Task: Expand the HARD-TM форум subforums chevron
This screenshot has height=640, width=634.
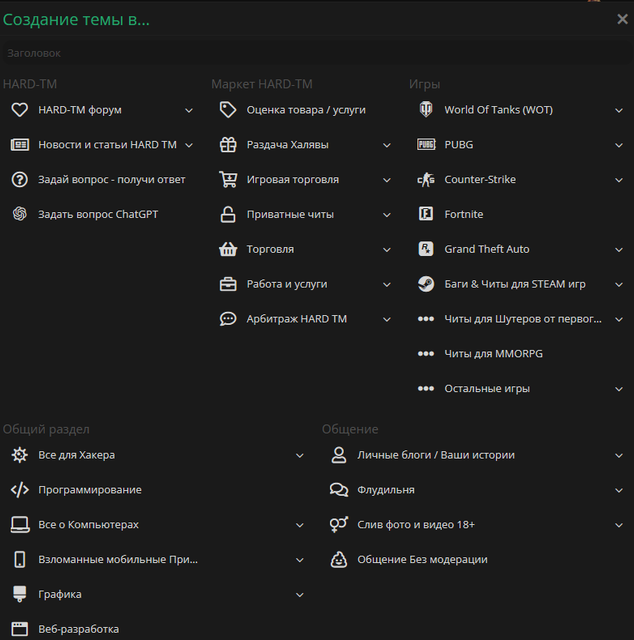Action: pyautogui.click(x=189, y=111)
